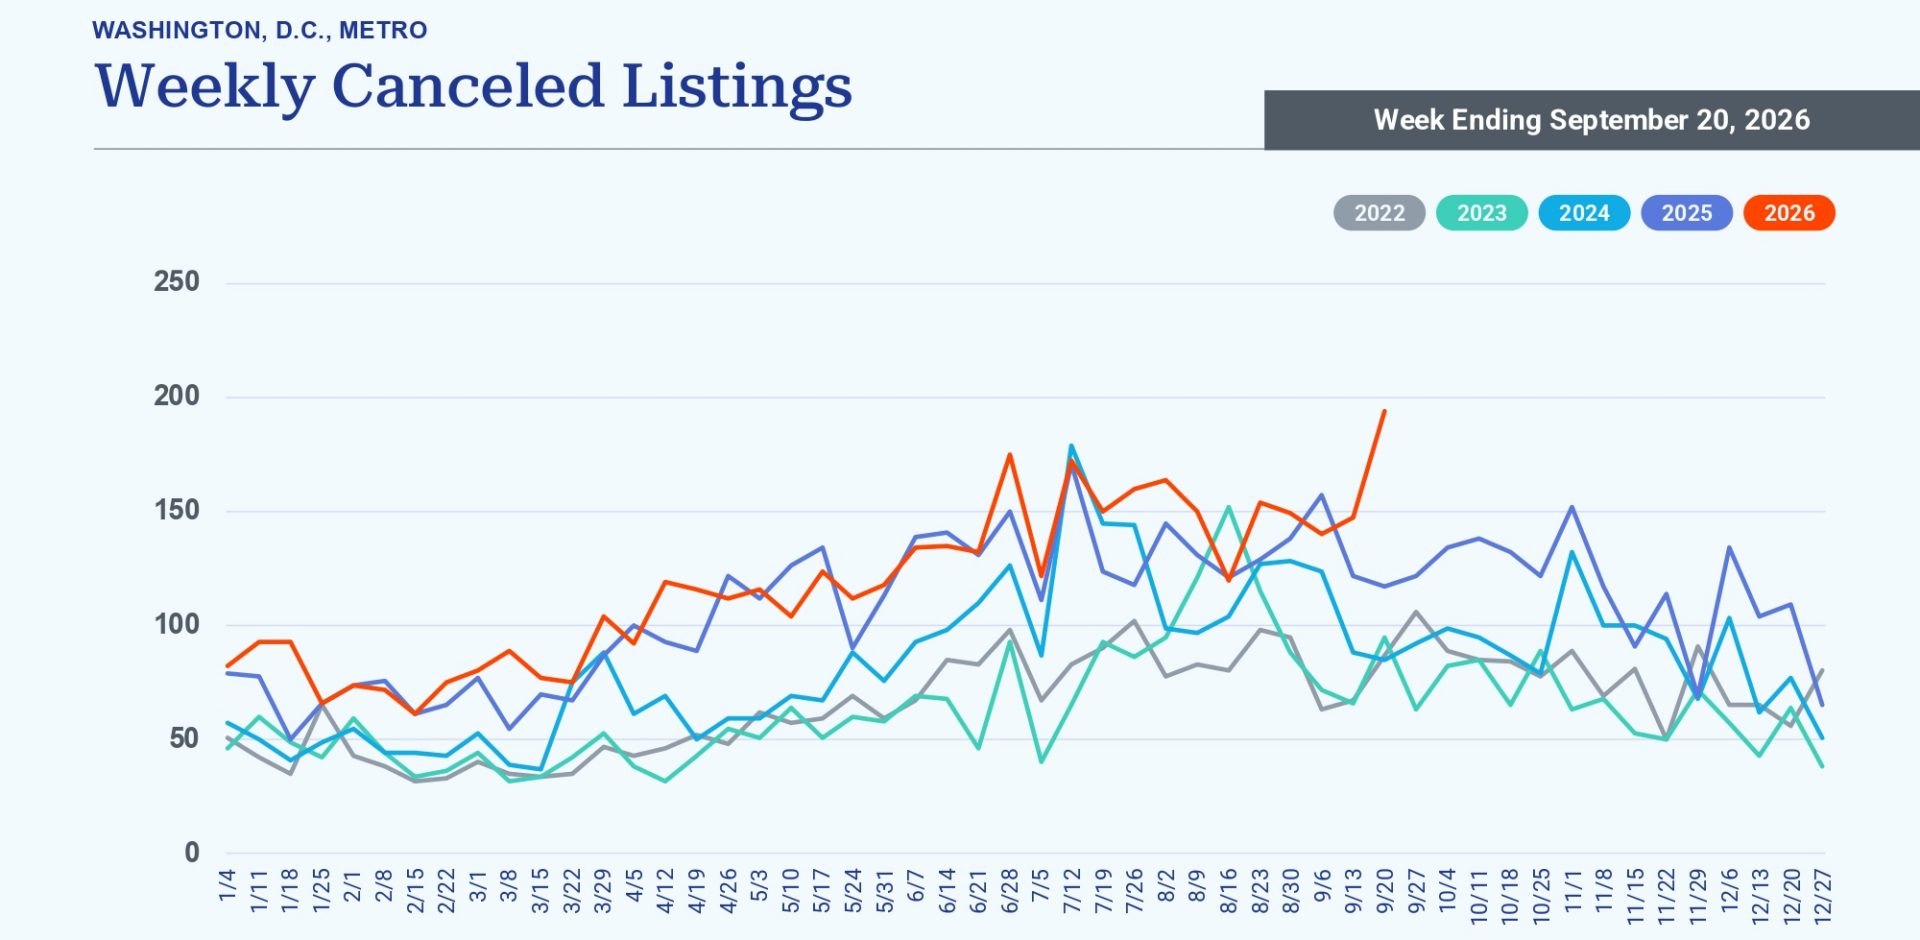Click the orange 2026 legend pill
The image size is (1920, 940).
(x=1789, y=213)
